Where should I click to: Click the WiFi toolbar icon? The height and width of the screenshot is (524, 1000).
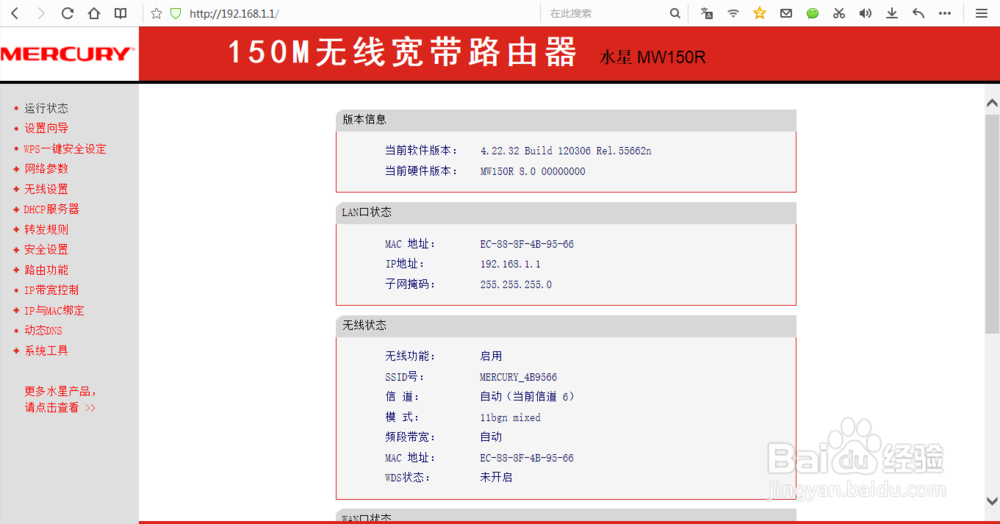point(733,13)
